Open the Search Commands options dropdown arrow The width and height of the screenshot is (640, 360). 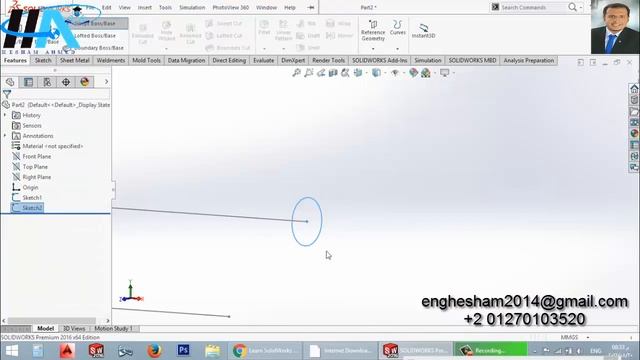click(581, 8)
